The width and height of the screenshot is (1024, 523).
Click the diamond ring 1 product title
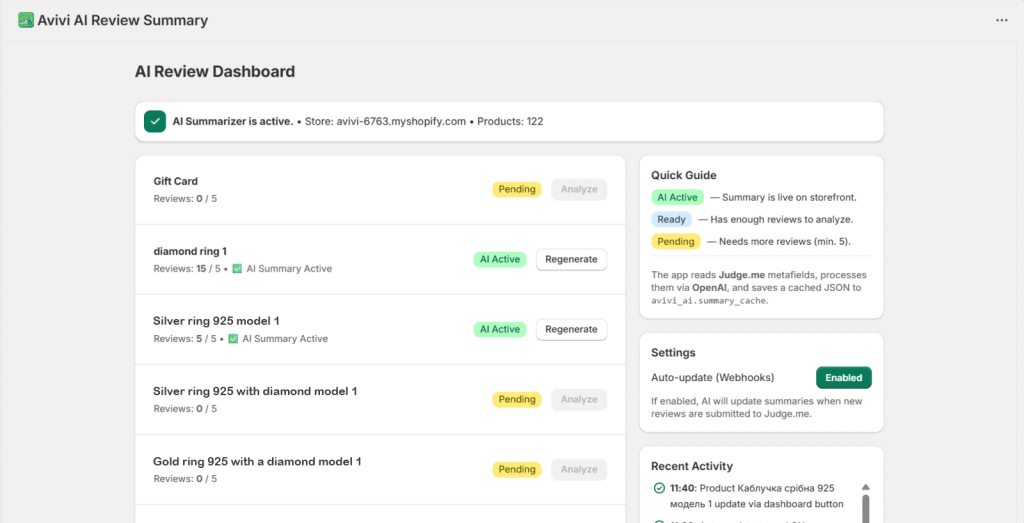190,251
